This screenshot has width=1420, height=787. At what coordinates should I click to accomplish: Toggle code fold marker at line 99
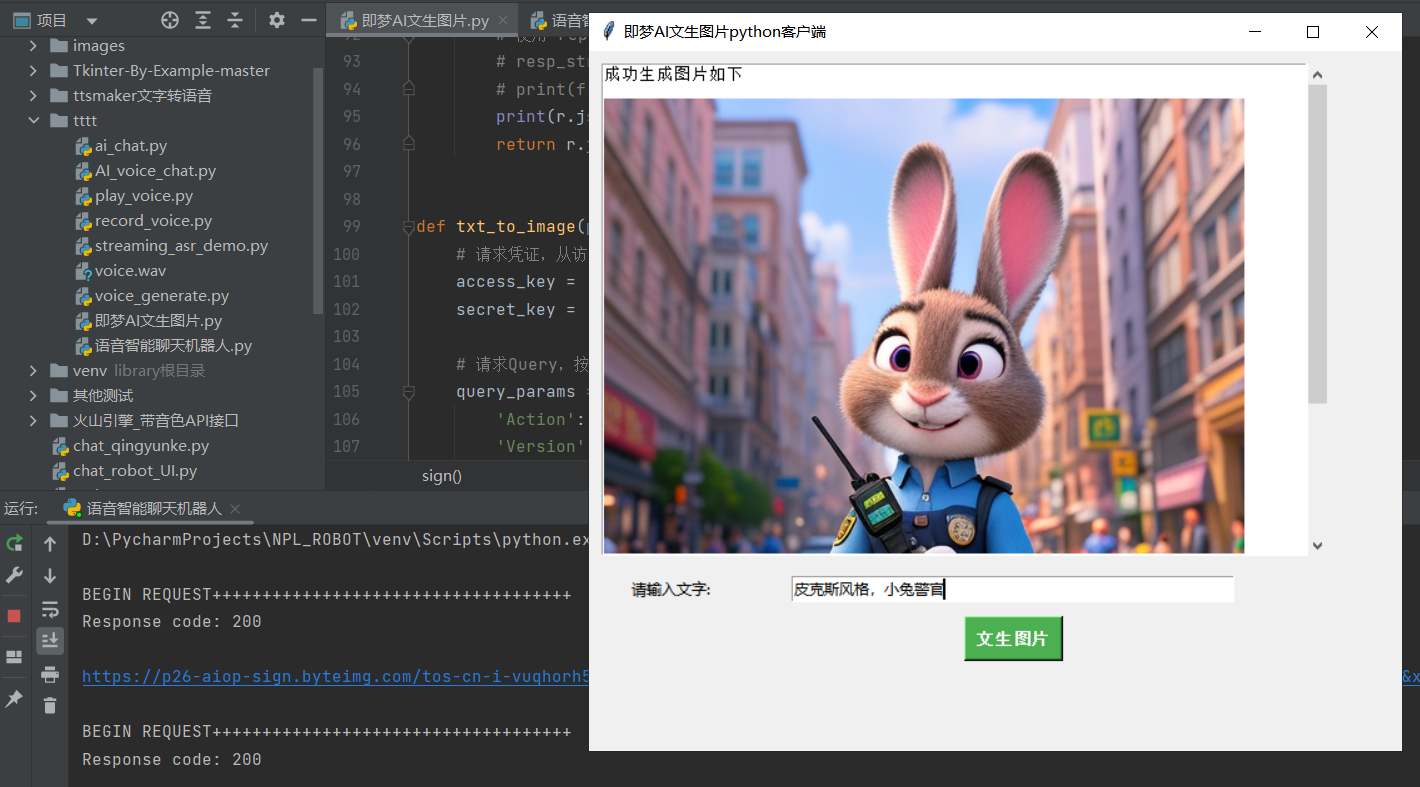(x=408, y=227)
